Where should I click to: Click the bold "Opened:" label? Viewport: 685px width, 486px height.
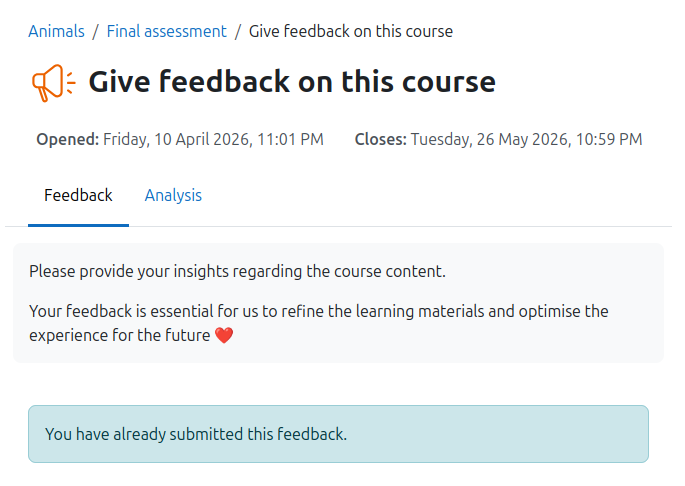click(x=67, y=140)
